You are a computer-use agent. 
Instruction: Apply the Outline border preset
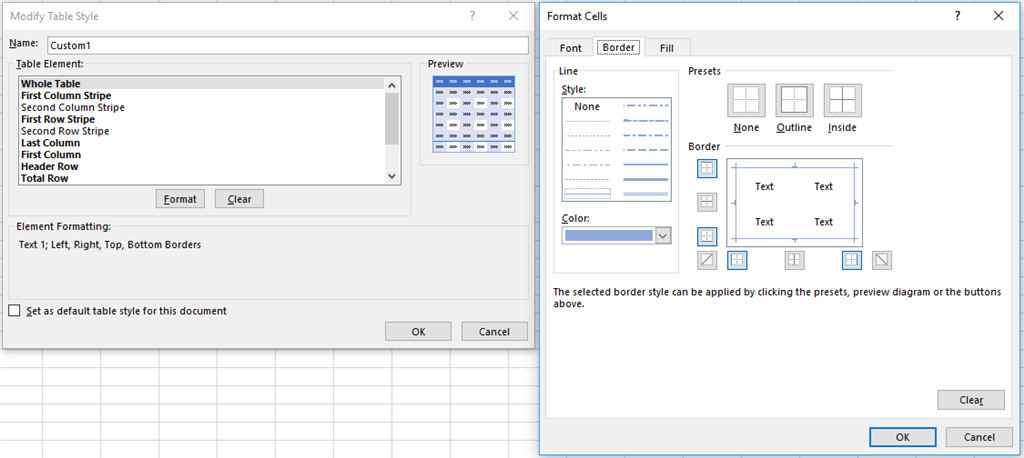point(794,100)
